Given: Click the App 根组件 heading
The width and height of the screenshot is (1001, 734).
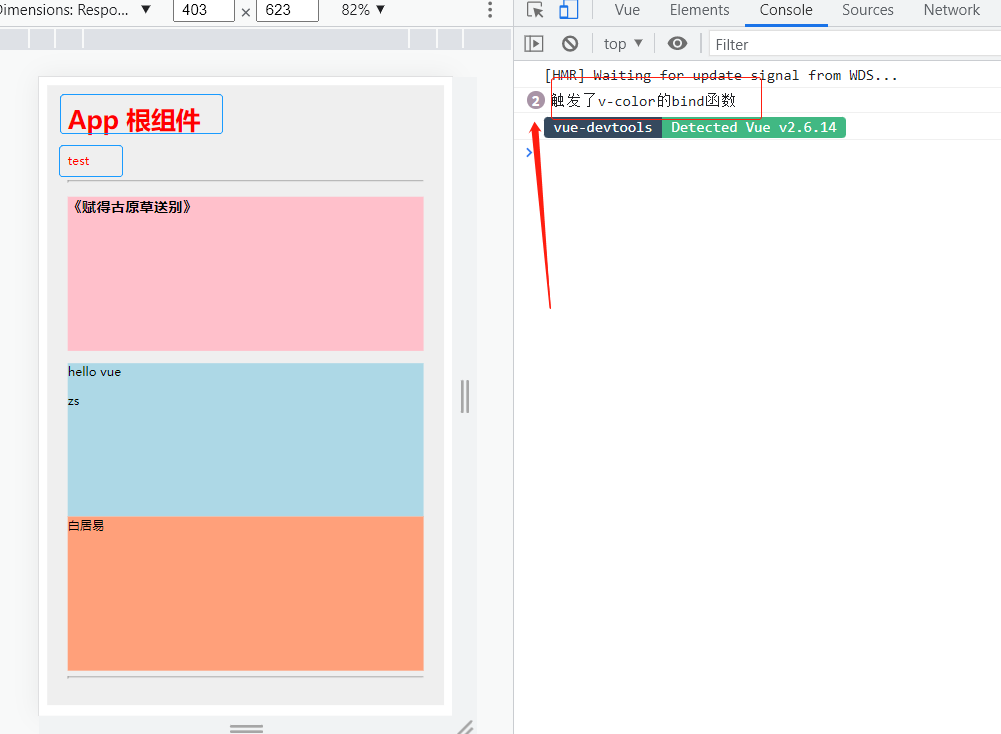Looking at the screenshot, I should pyautogui.click(x=134, y=120).
